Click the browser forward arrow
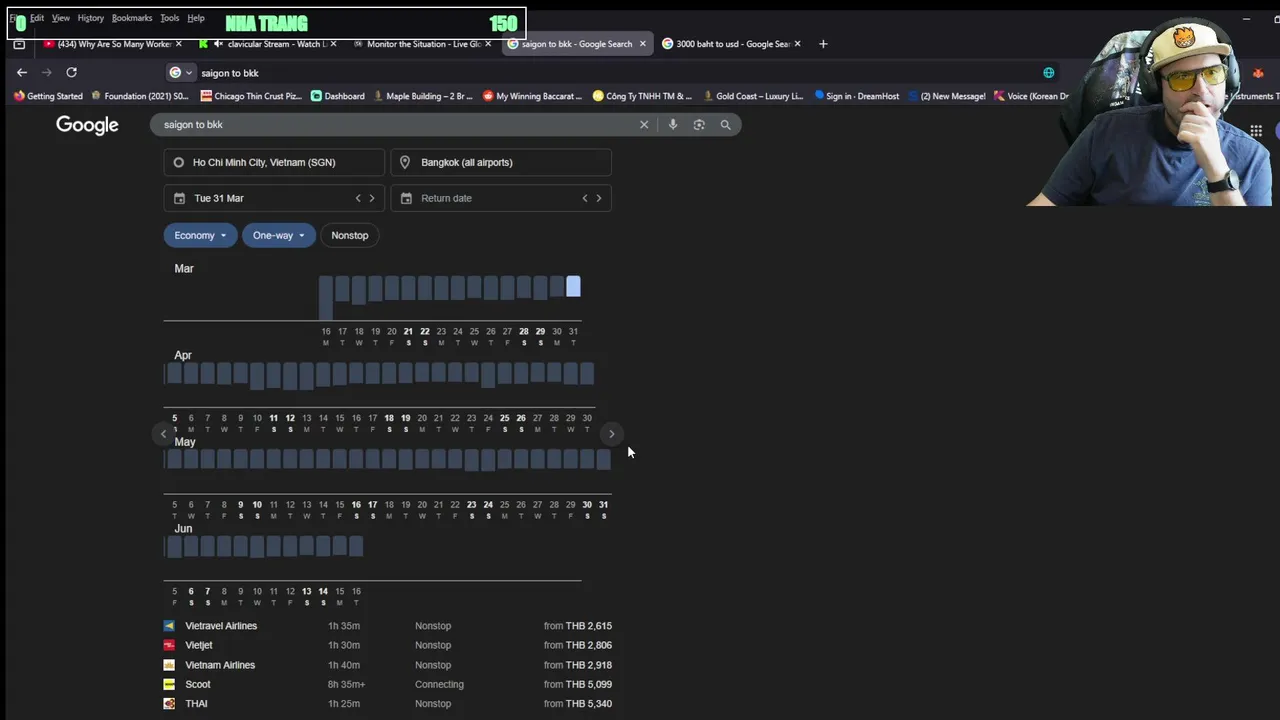 point(46,72)
